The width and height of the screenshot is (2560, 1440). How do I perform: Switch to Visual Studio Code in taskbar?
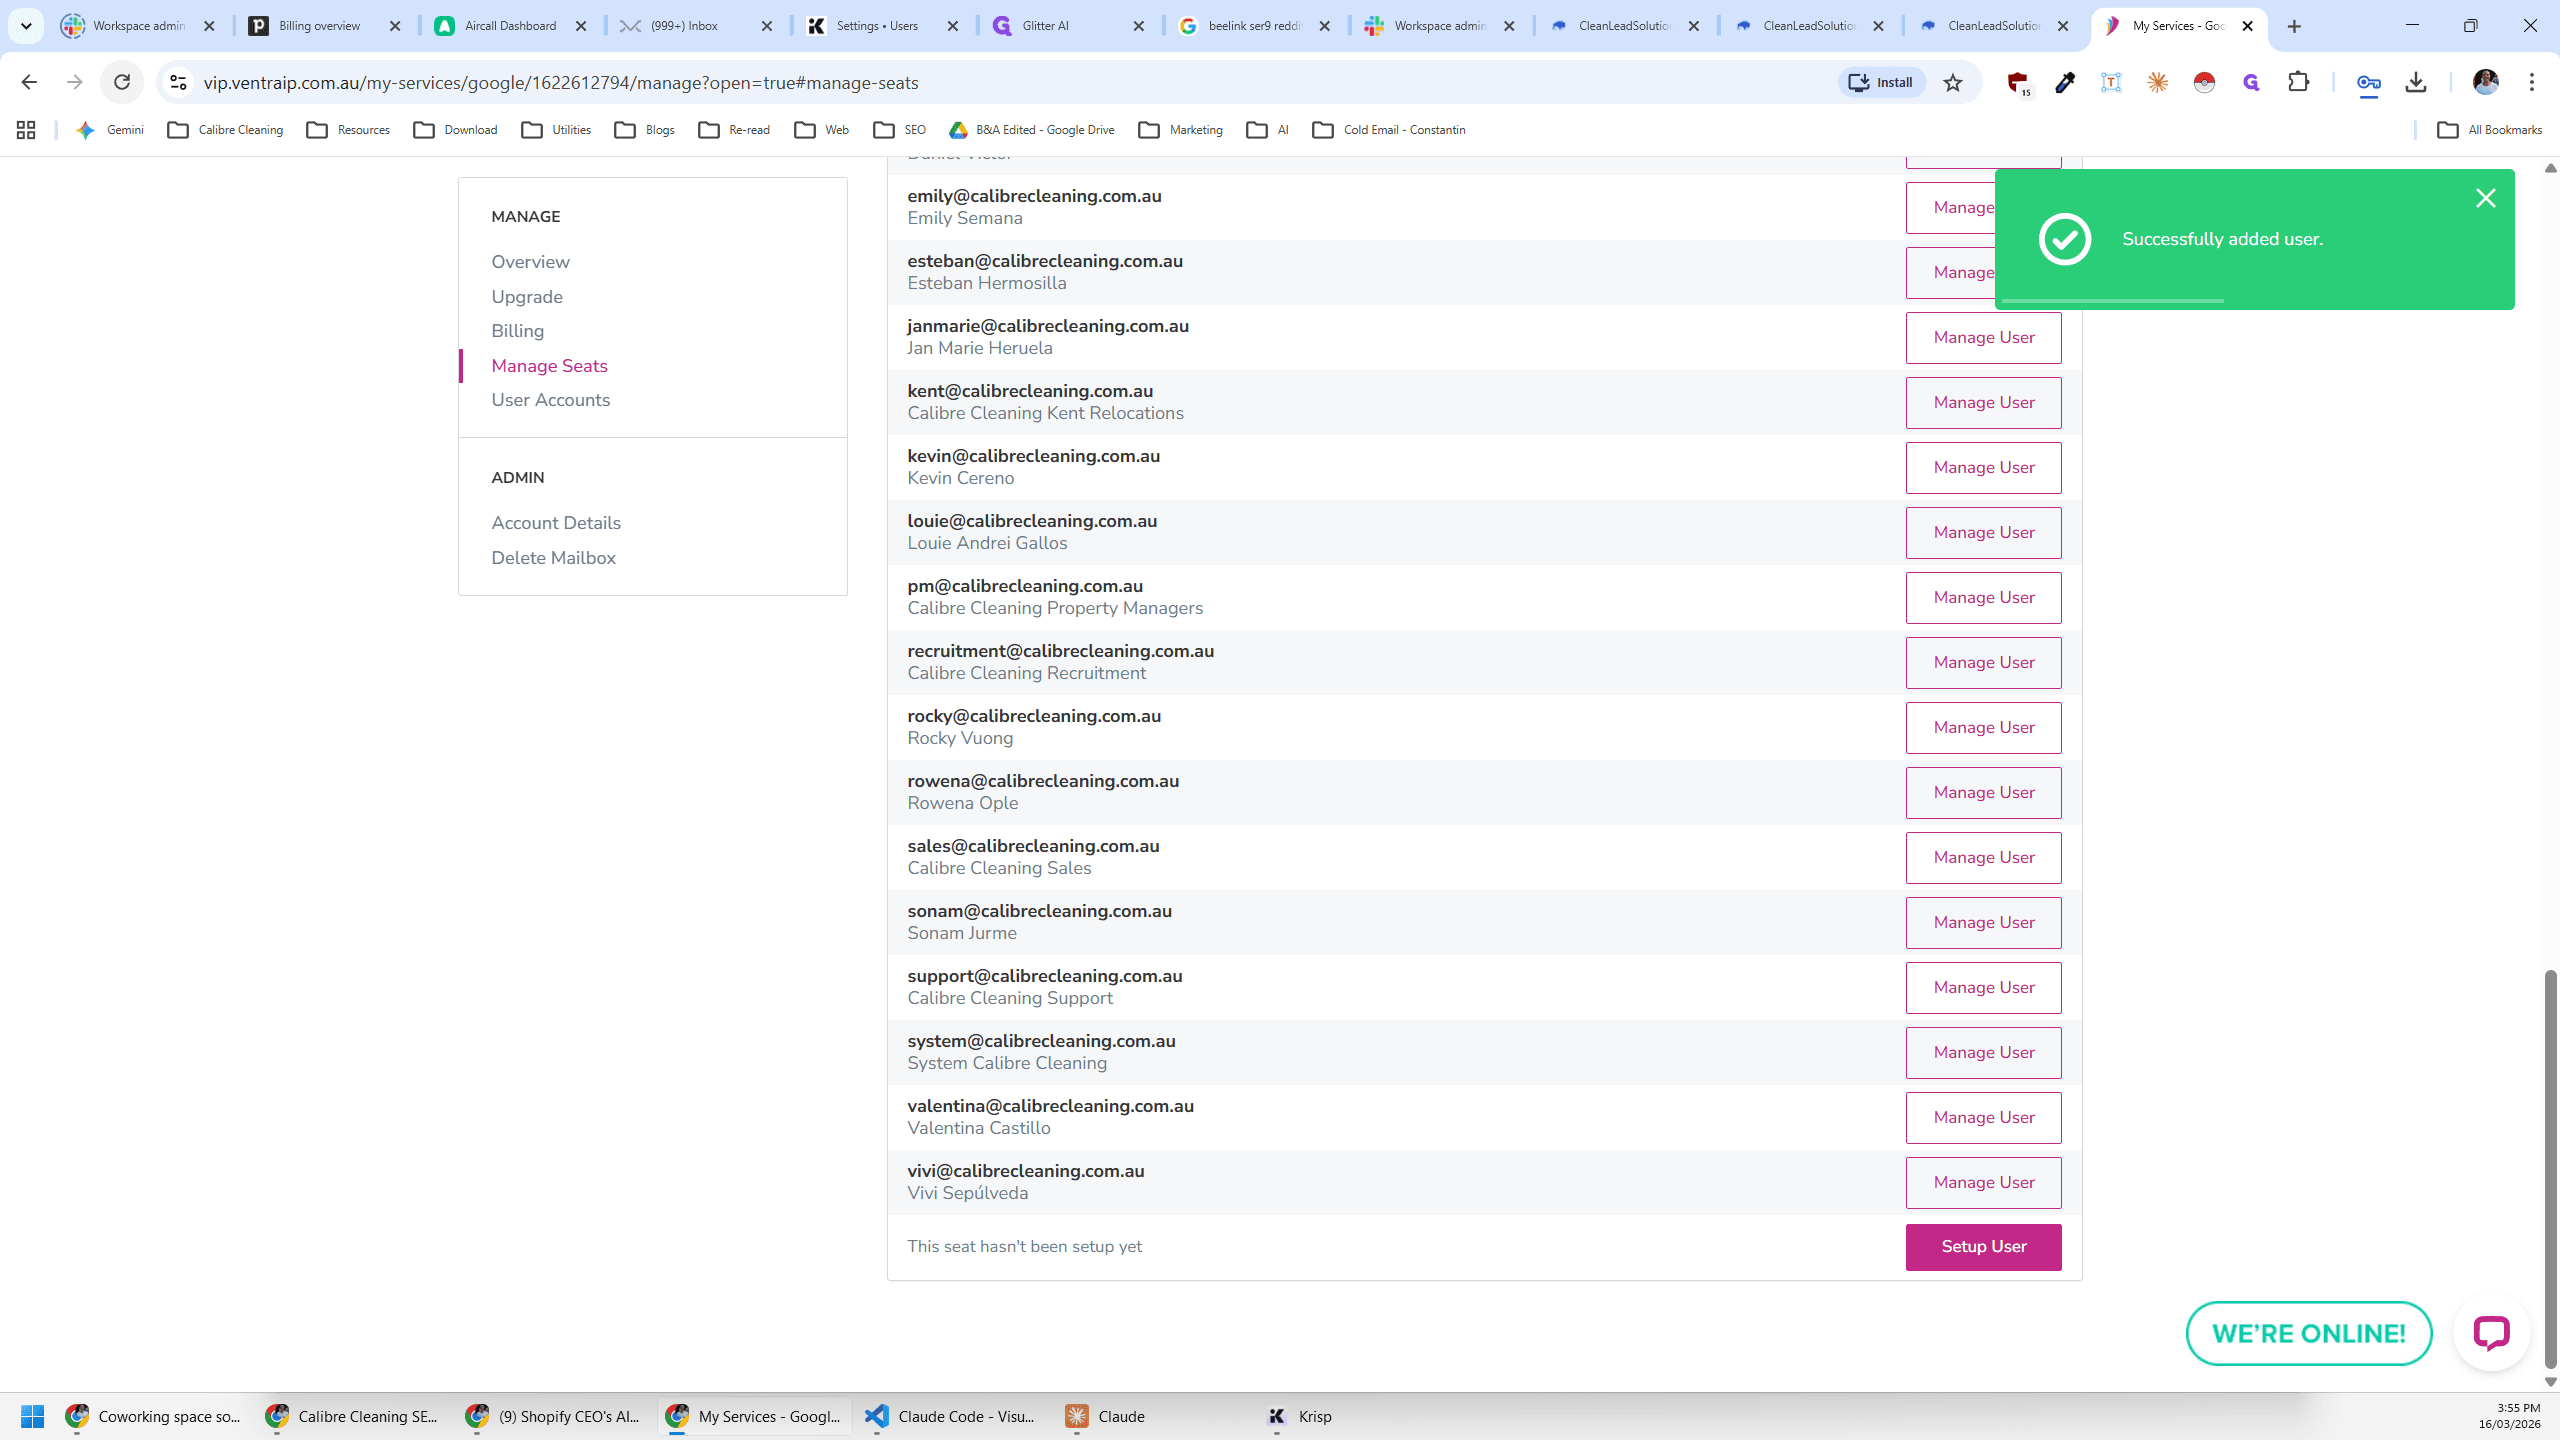coord(950,1416)
